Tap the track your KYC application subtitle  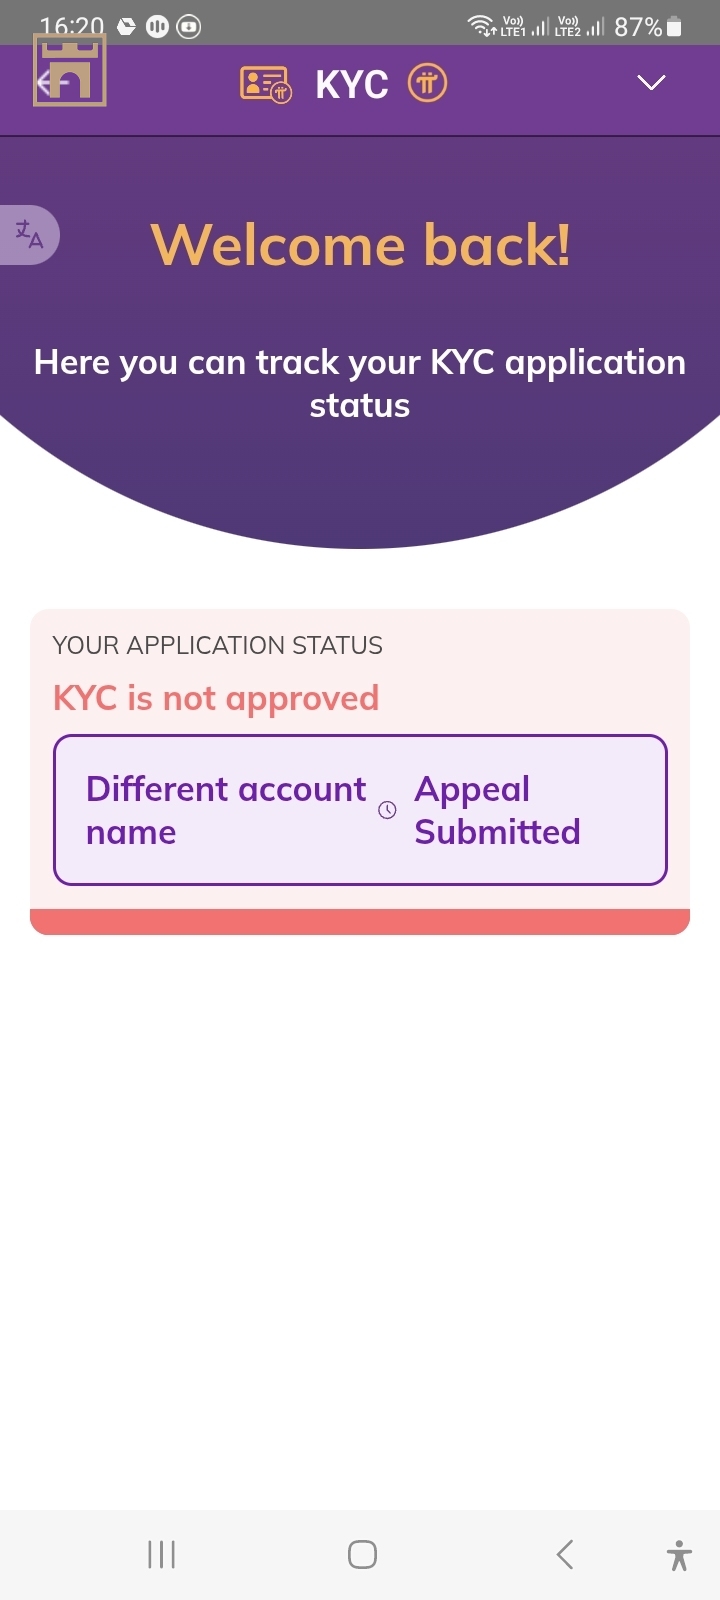tap(360, 383)
